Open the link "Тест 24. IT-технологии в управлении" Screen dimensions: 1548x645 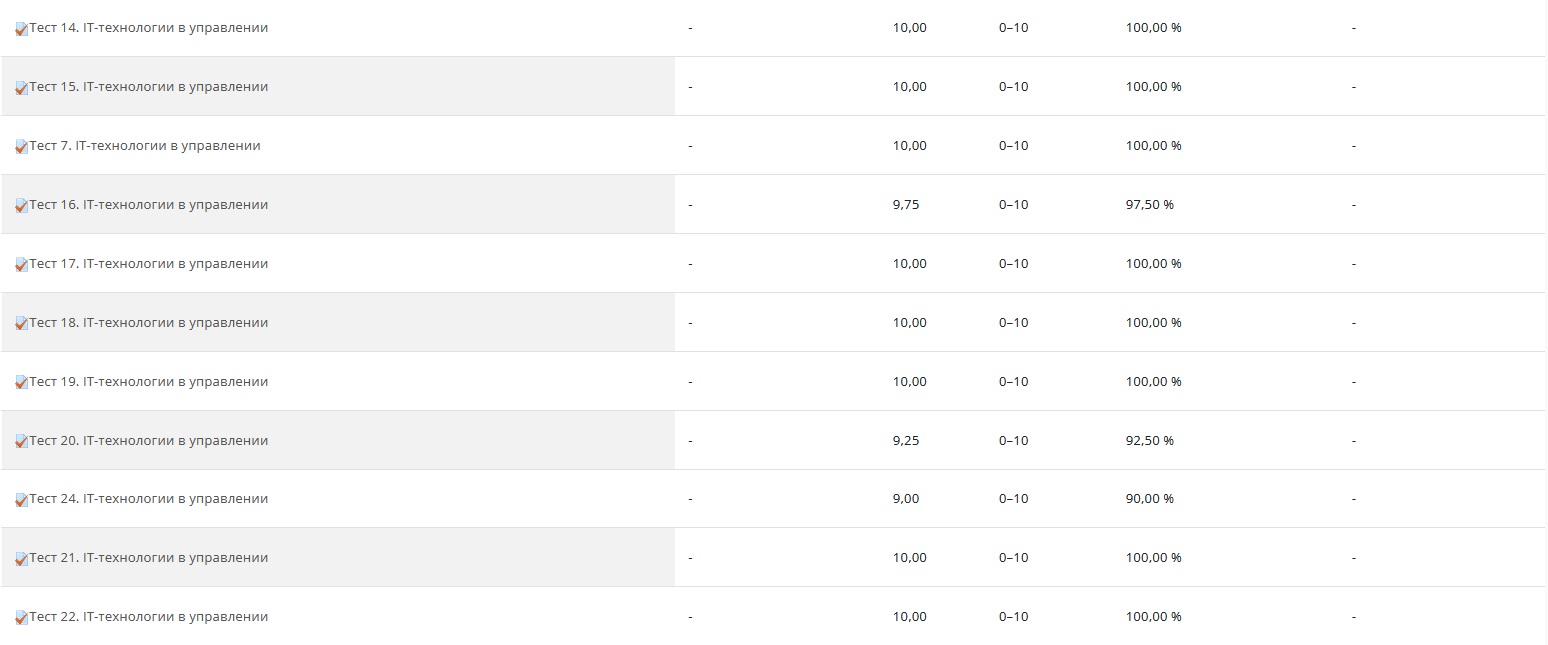[149, 499]
